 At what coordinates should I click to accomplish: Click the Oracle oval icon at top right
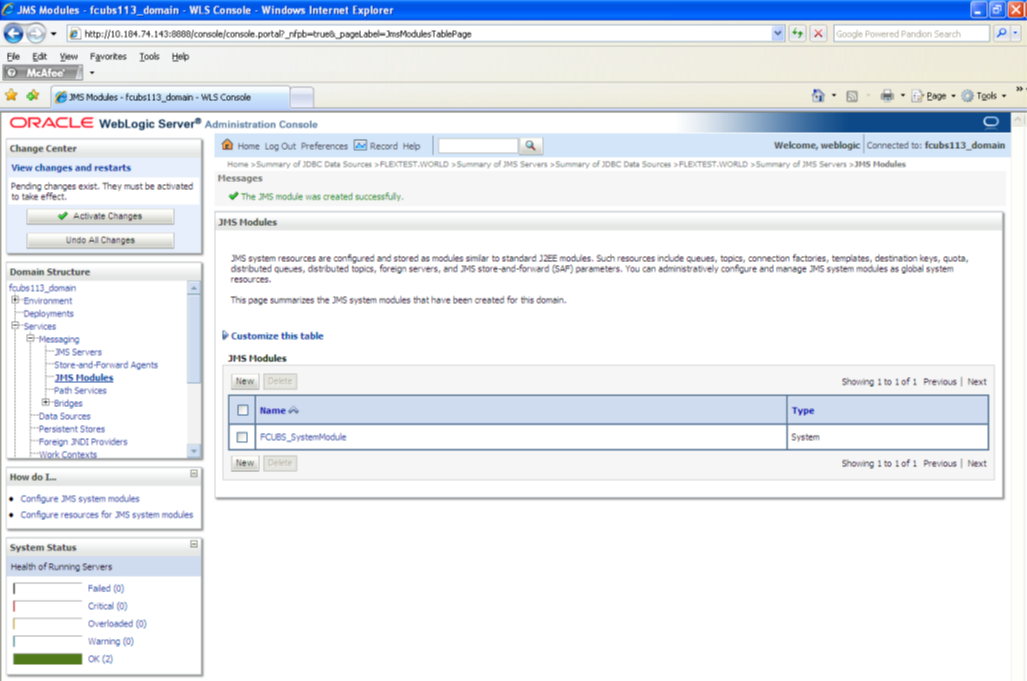(x=991, y=122)
